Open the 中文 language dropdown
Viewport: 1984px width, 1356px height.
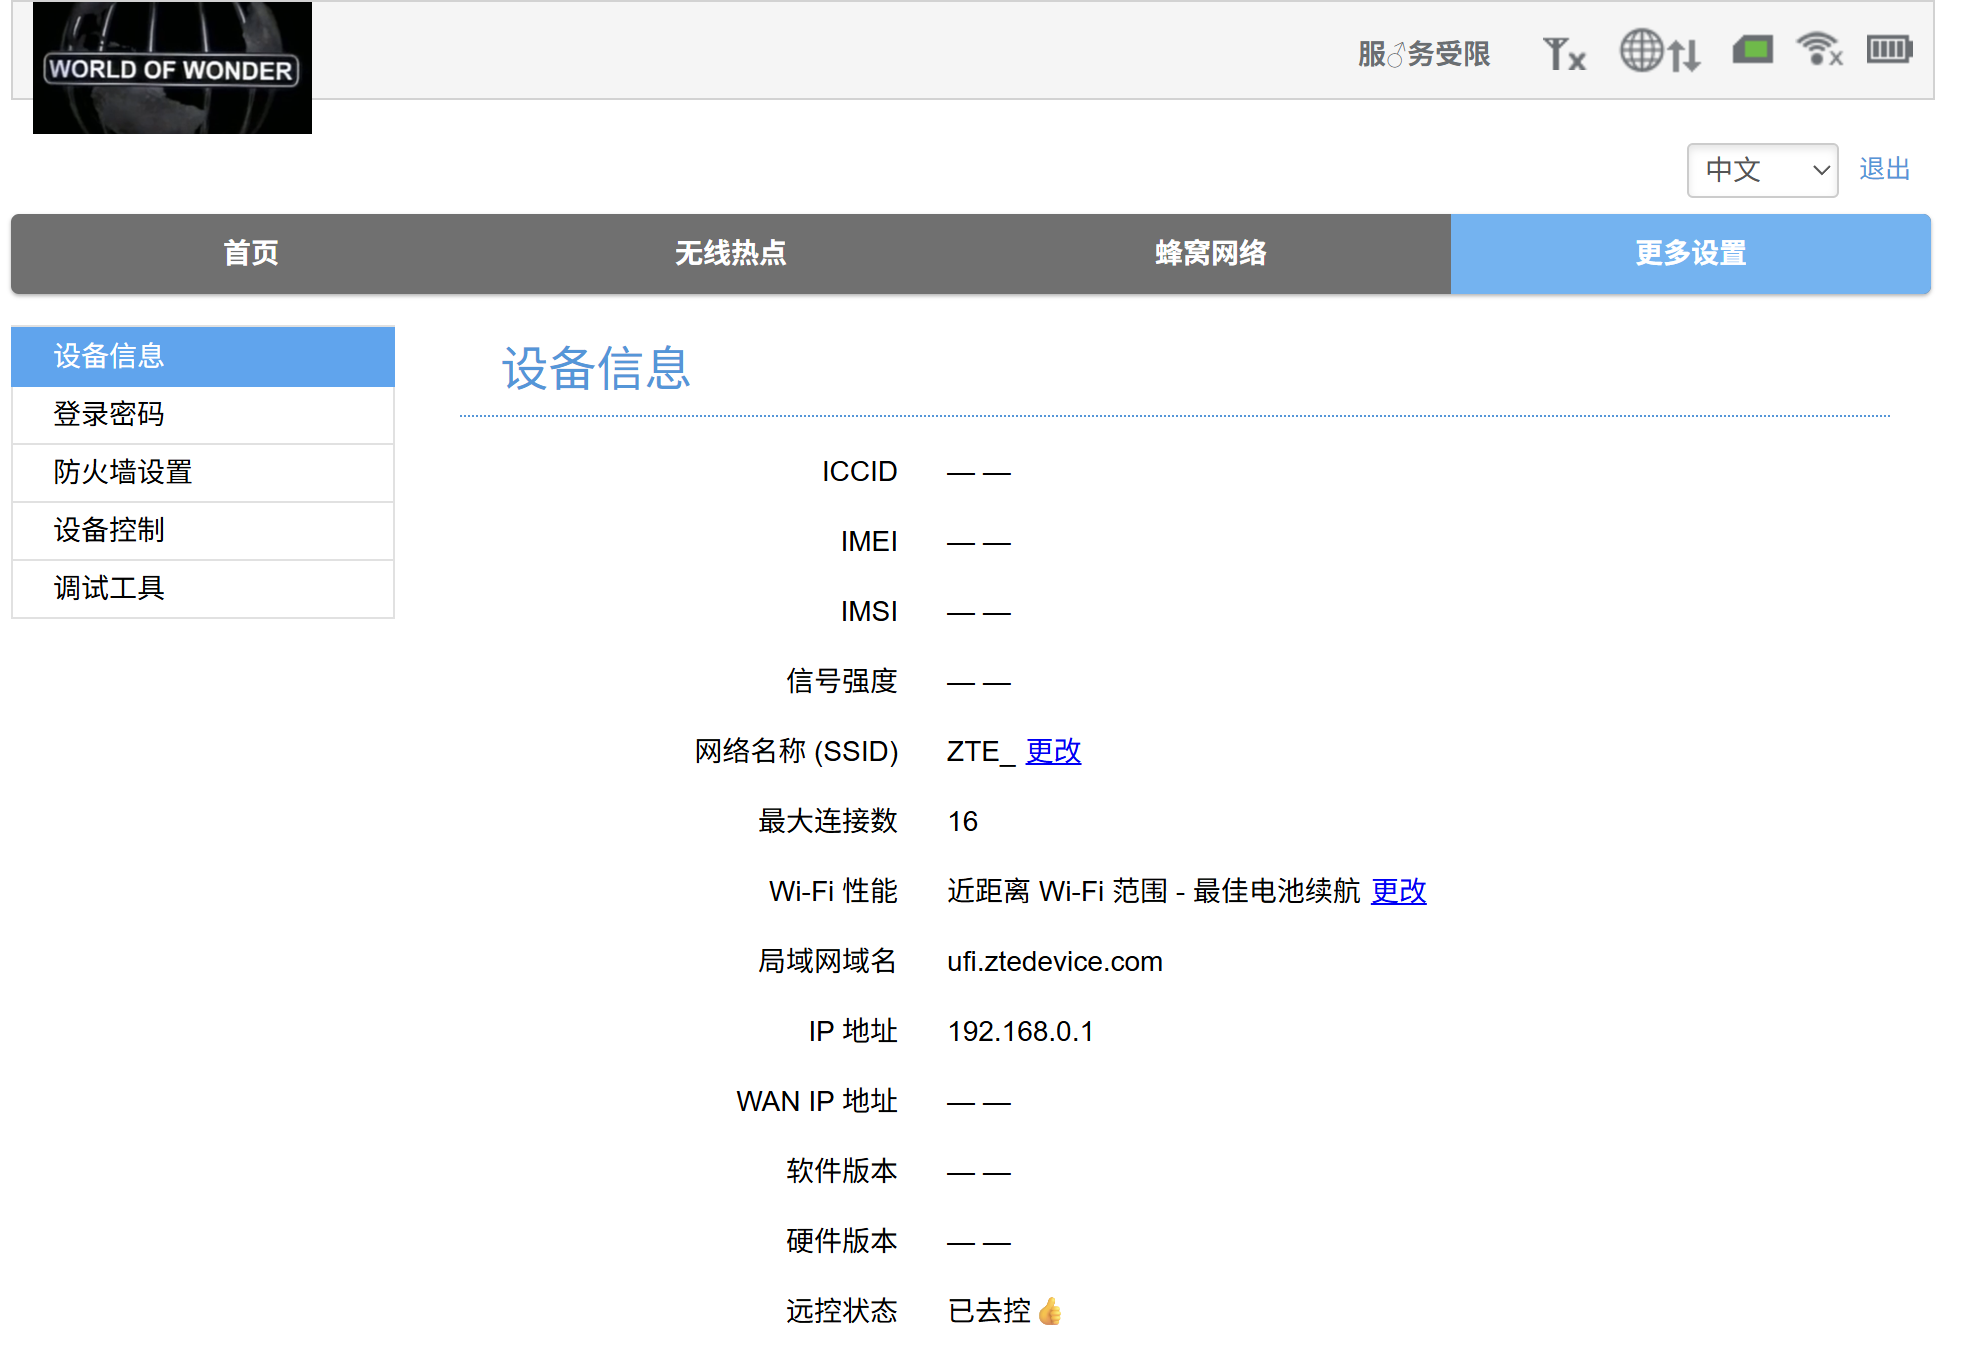pos(1761,170)
